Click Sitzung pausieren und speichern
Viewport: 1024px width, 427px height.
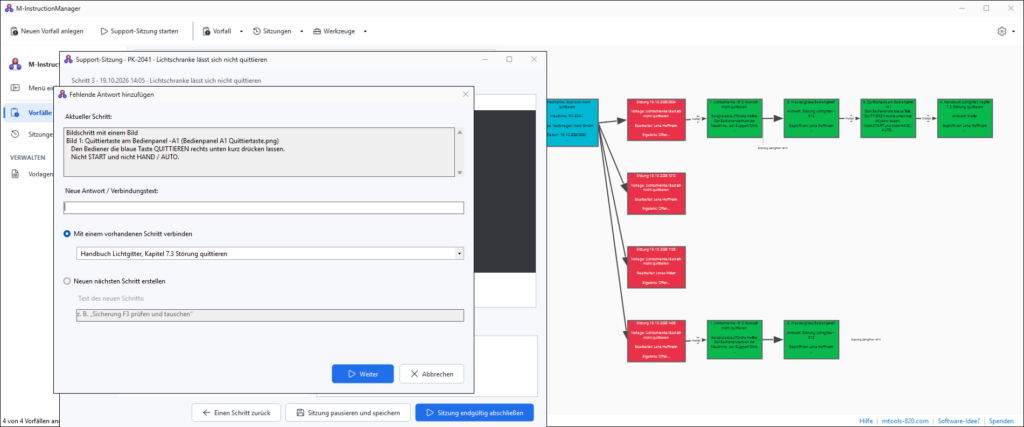click(x=347, y=413)
